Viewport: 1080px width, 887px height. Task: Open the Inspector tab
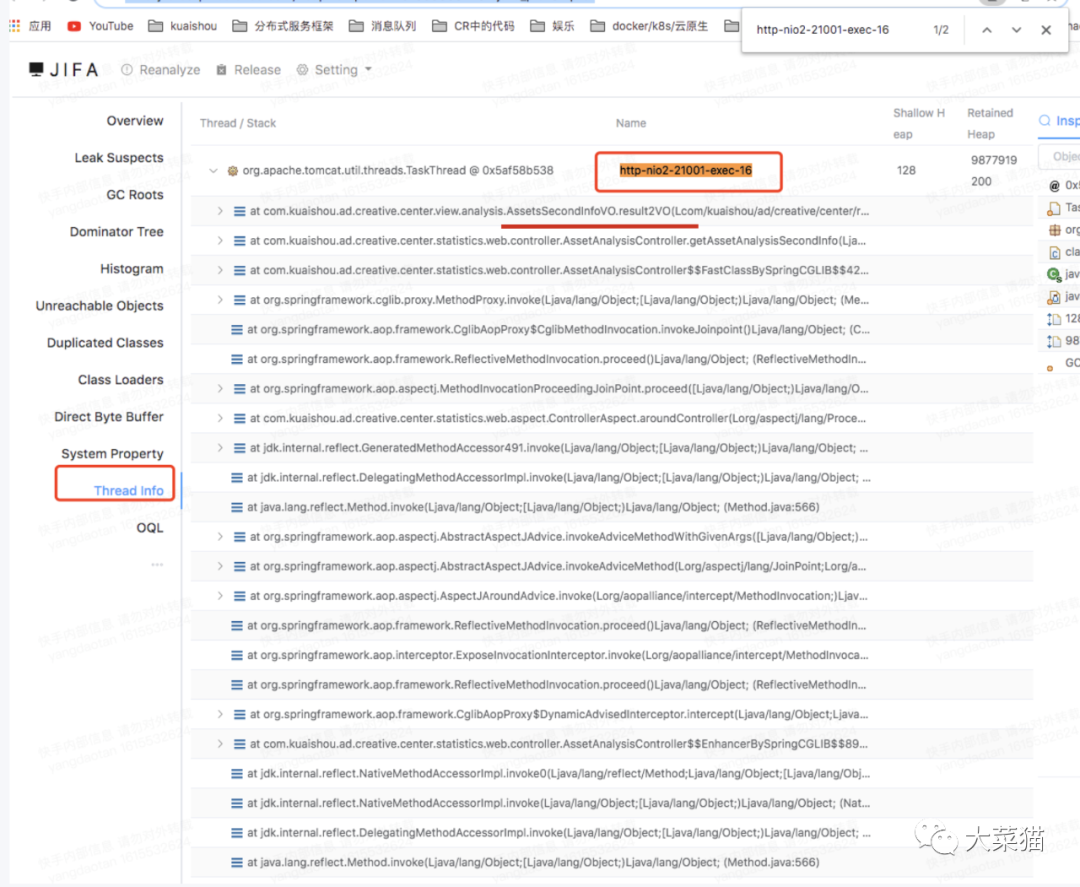pyautogui.click(x=1059, y=121)
